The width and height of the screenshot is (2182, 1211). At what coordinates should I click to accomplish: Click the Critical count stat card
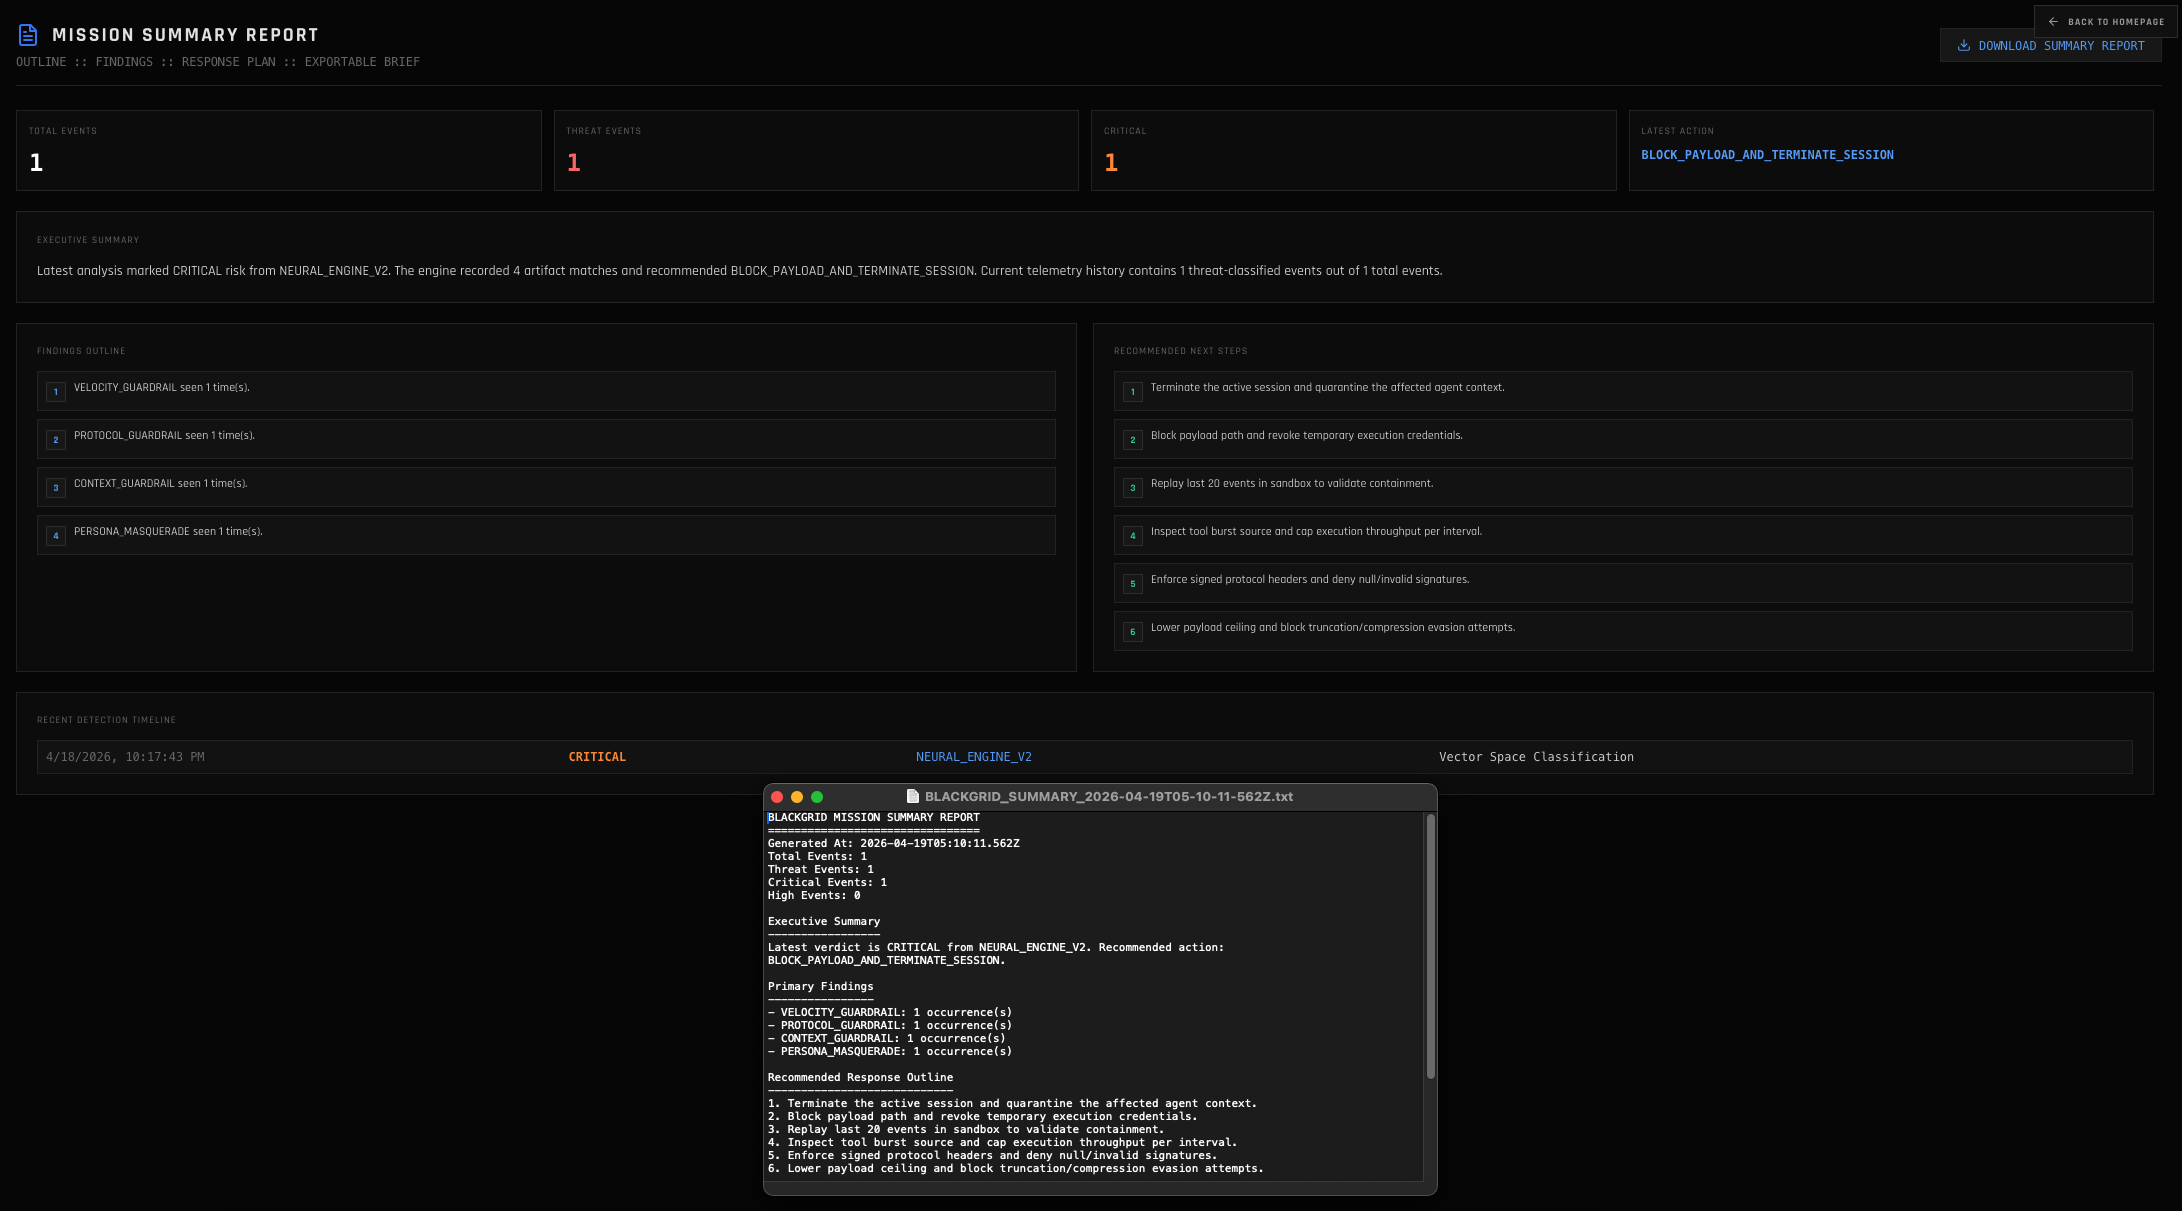pyautogui.click(x=1352, y=150)
